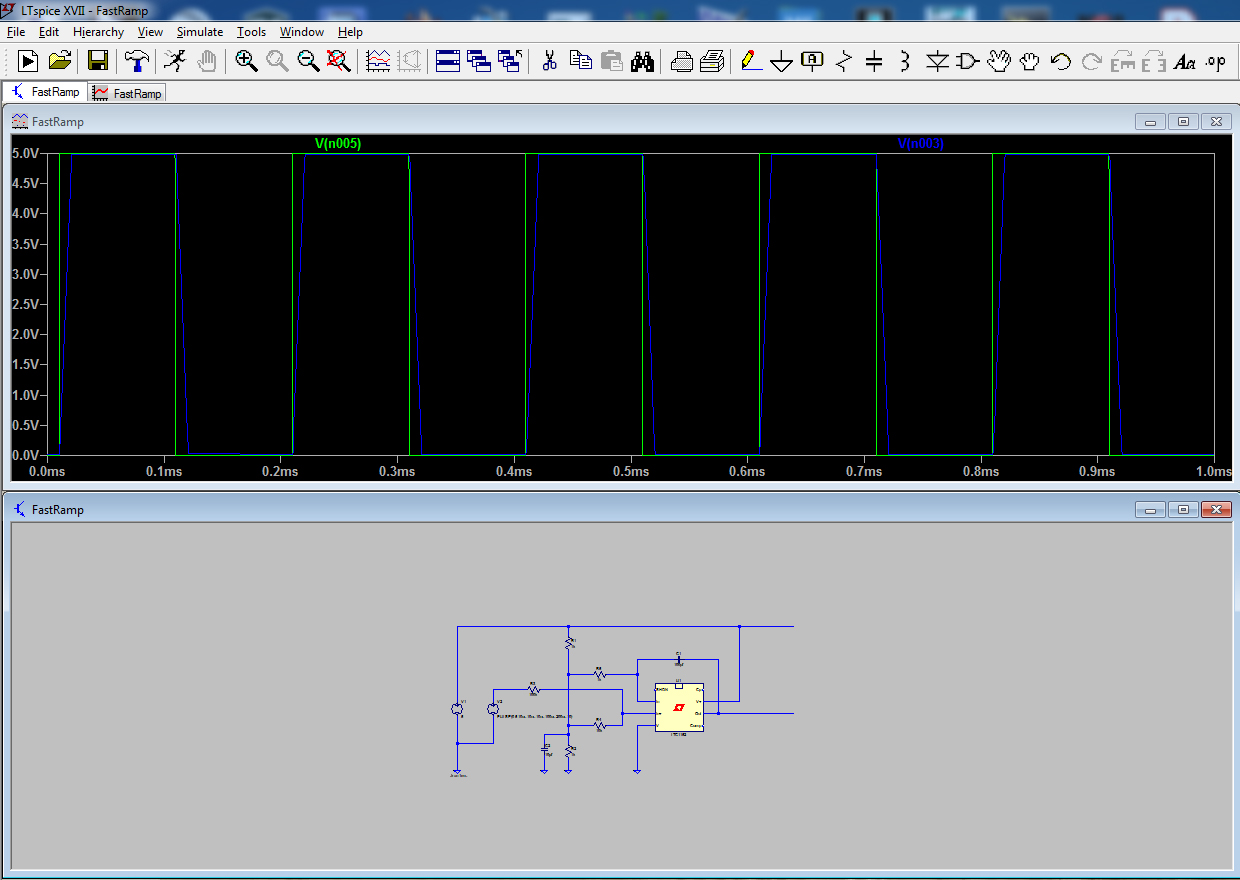Open the Control Panel hammer icon

136,61
